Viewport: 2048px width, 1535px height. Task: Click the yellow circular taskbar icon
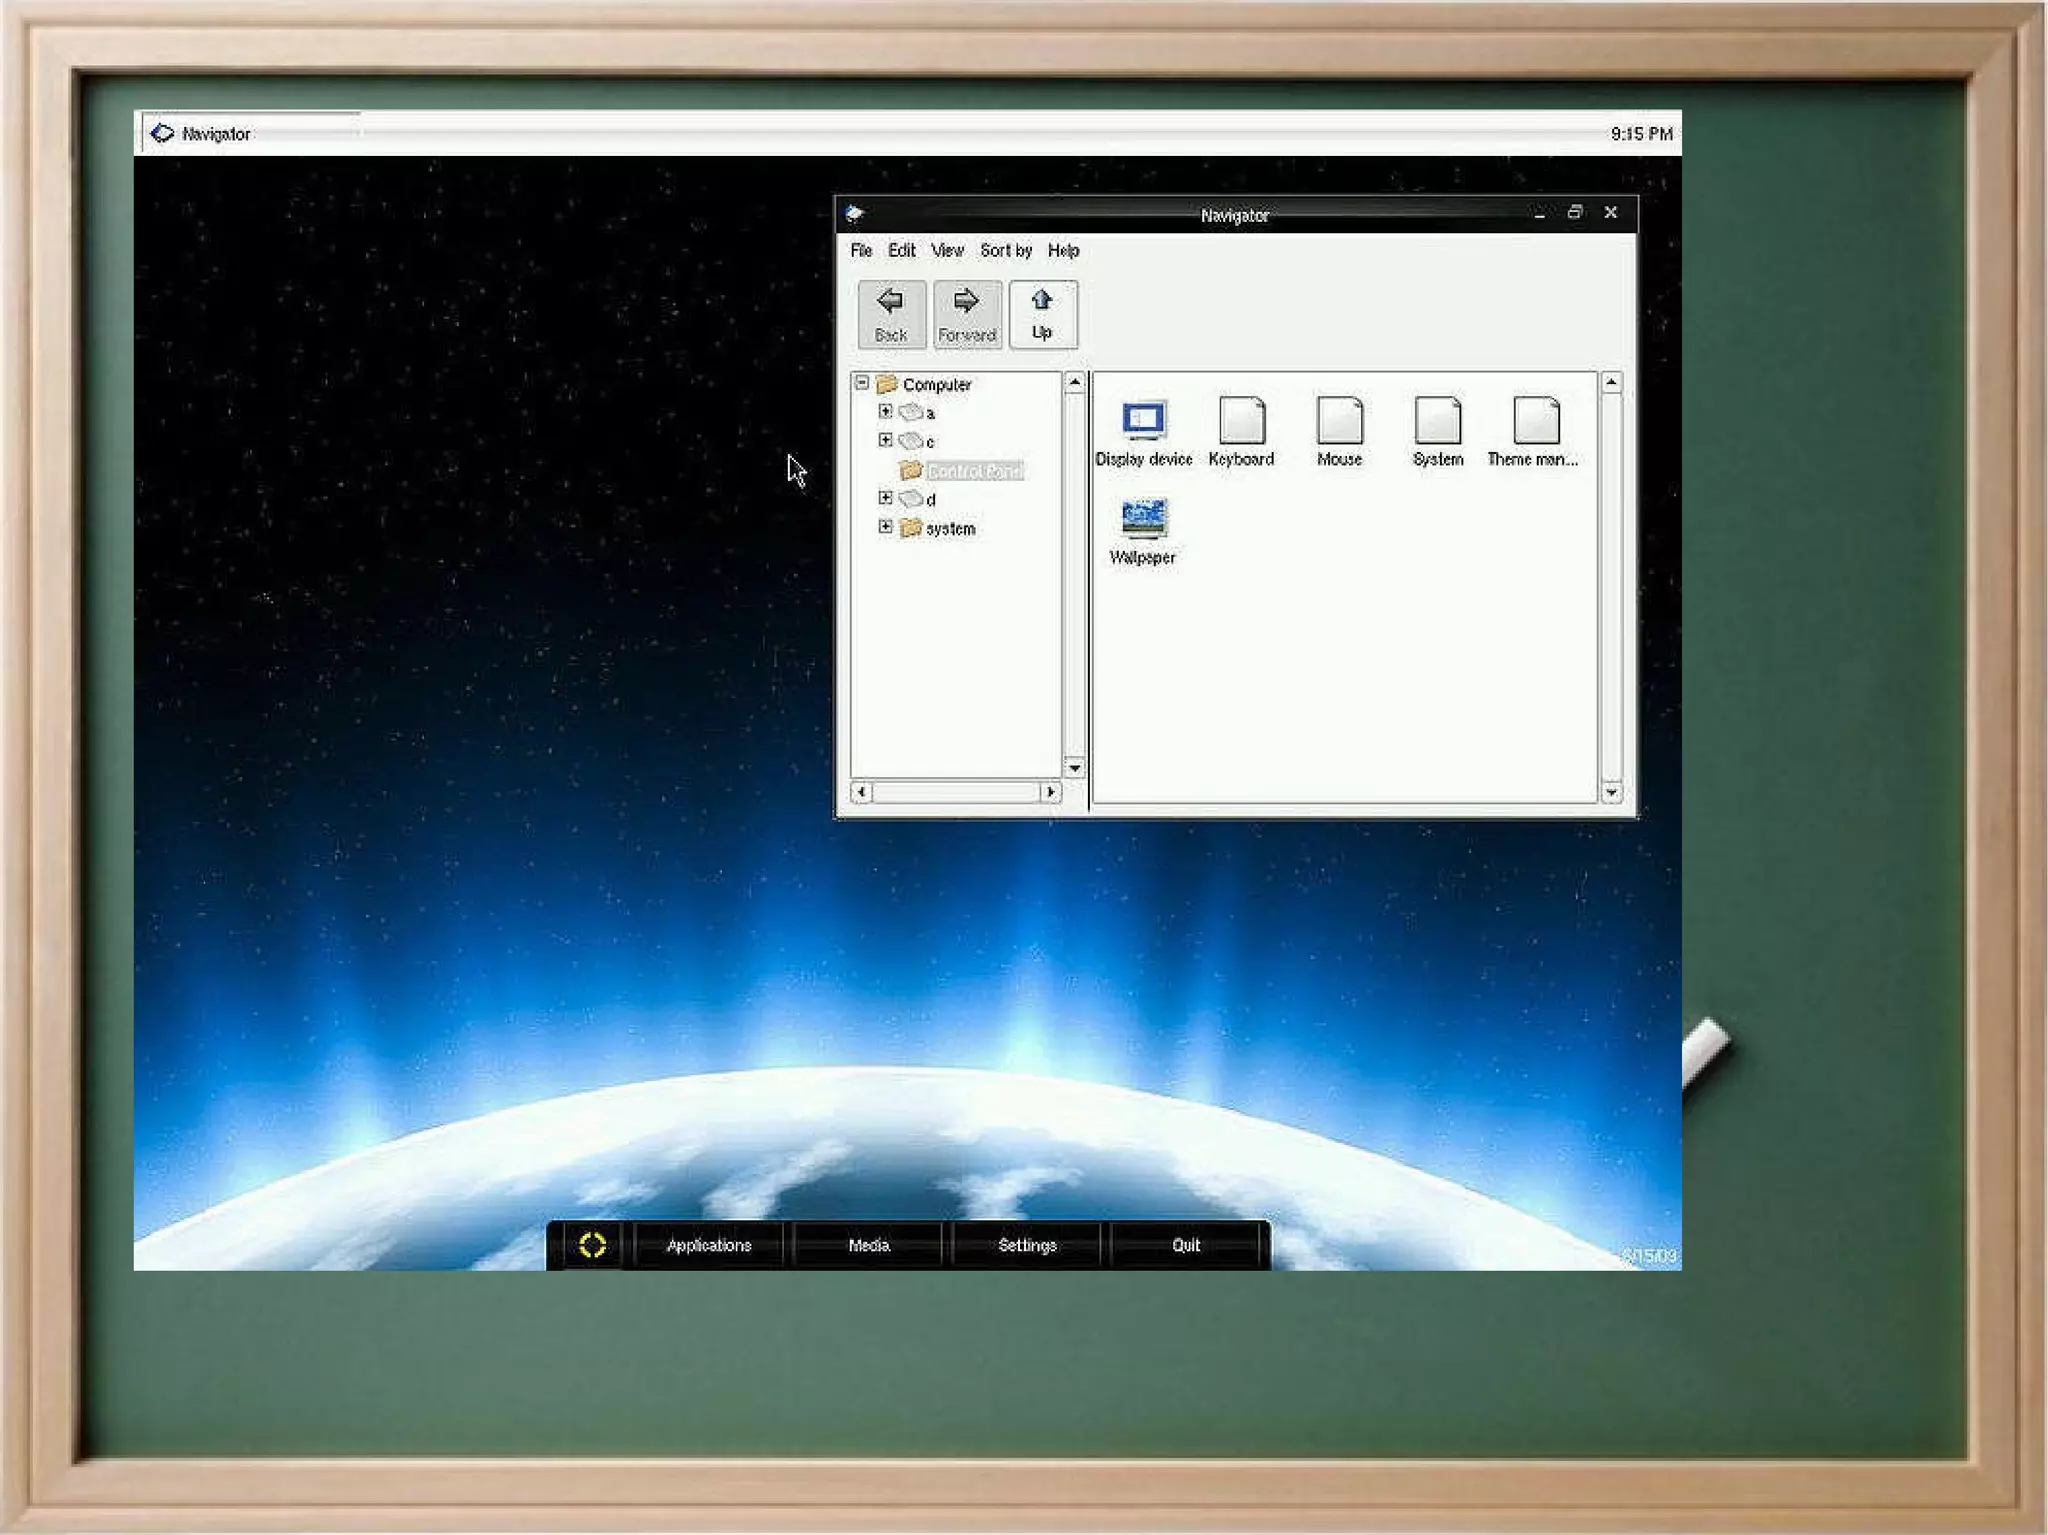592,1245
